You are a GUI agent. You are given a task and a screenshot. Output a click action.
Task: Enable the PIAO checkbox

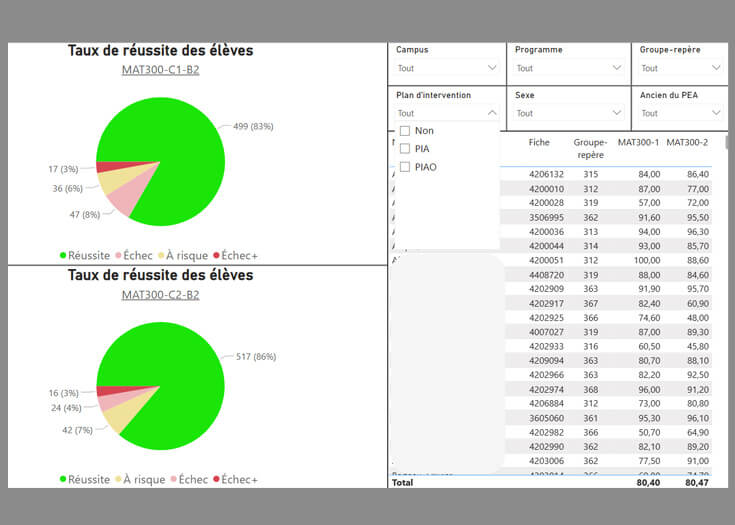(405, 167)
